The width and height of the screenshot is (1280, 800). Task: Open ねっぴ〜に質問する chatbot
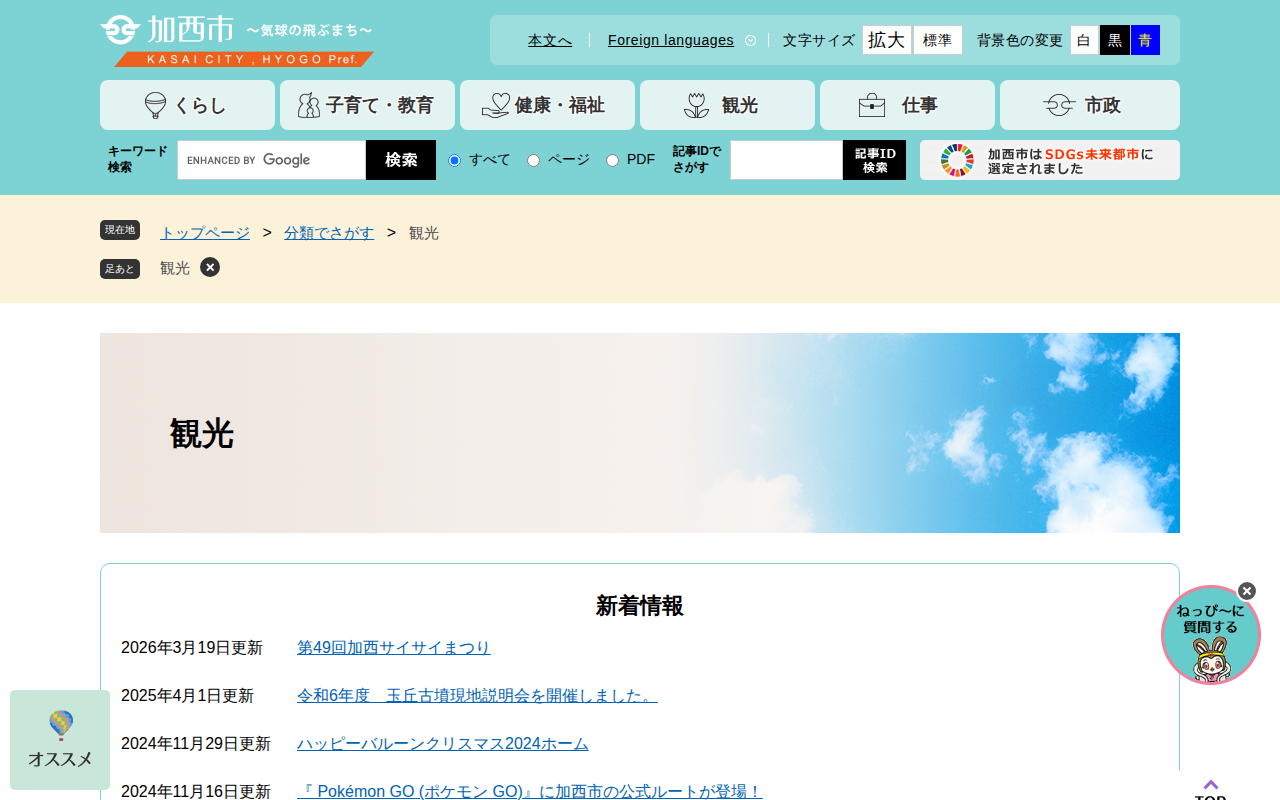coord(1211,635)
